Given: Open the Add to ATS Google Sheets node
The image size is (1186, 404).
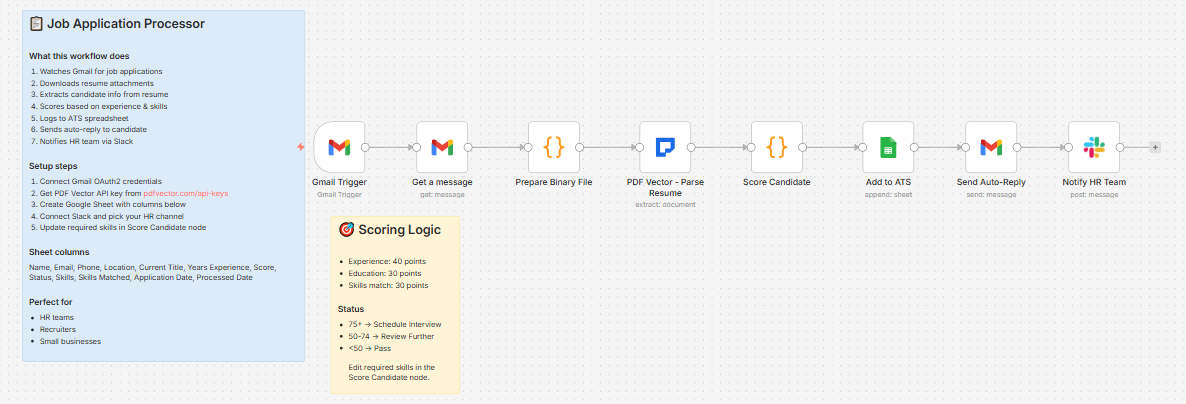Looking at the screenshot, I should [x=888, y=147].
